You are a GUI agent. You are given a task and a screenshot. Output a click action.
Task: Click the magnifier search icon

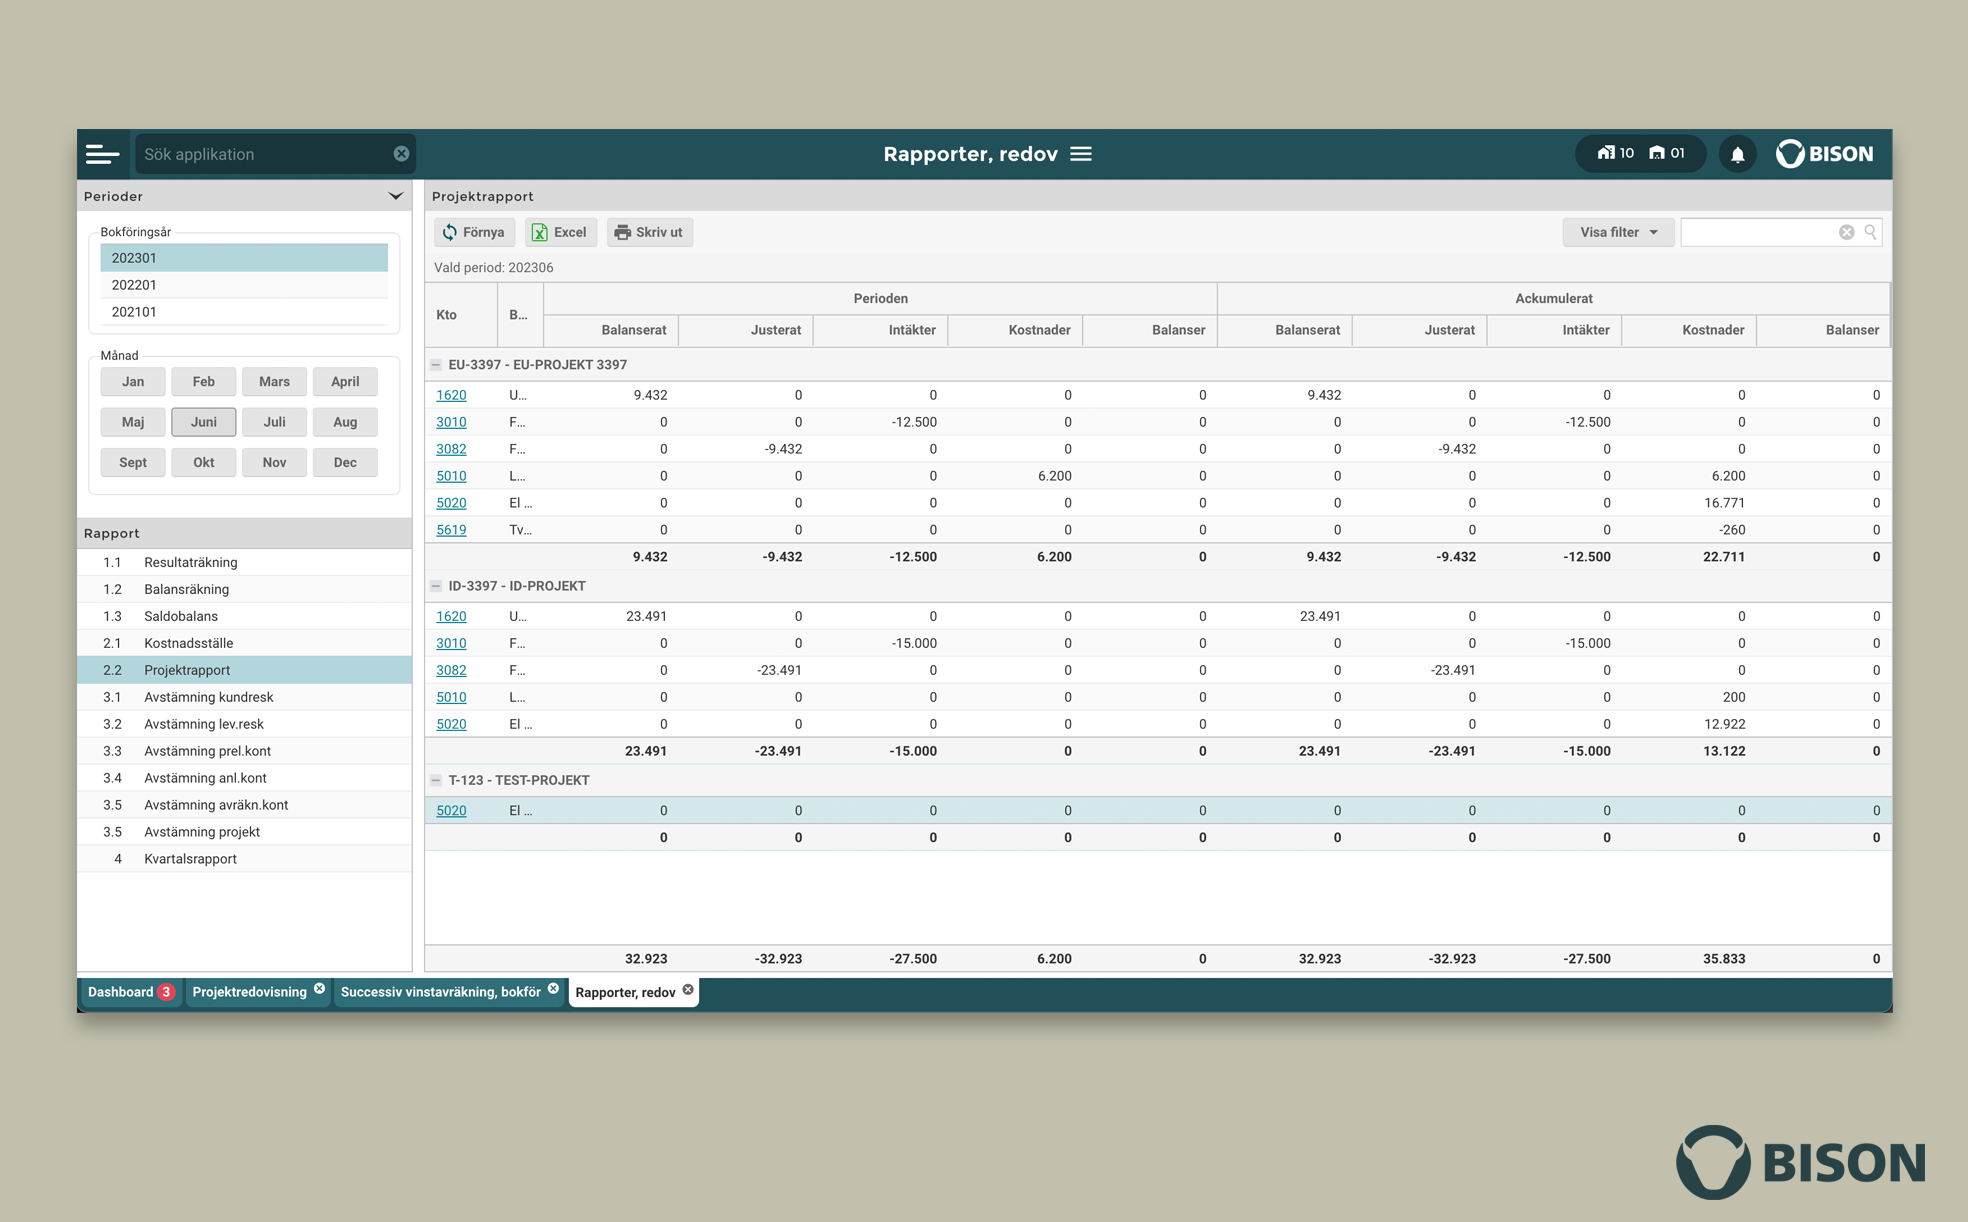click(x=1870, y=232)
